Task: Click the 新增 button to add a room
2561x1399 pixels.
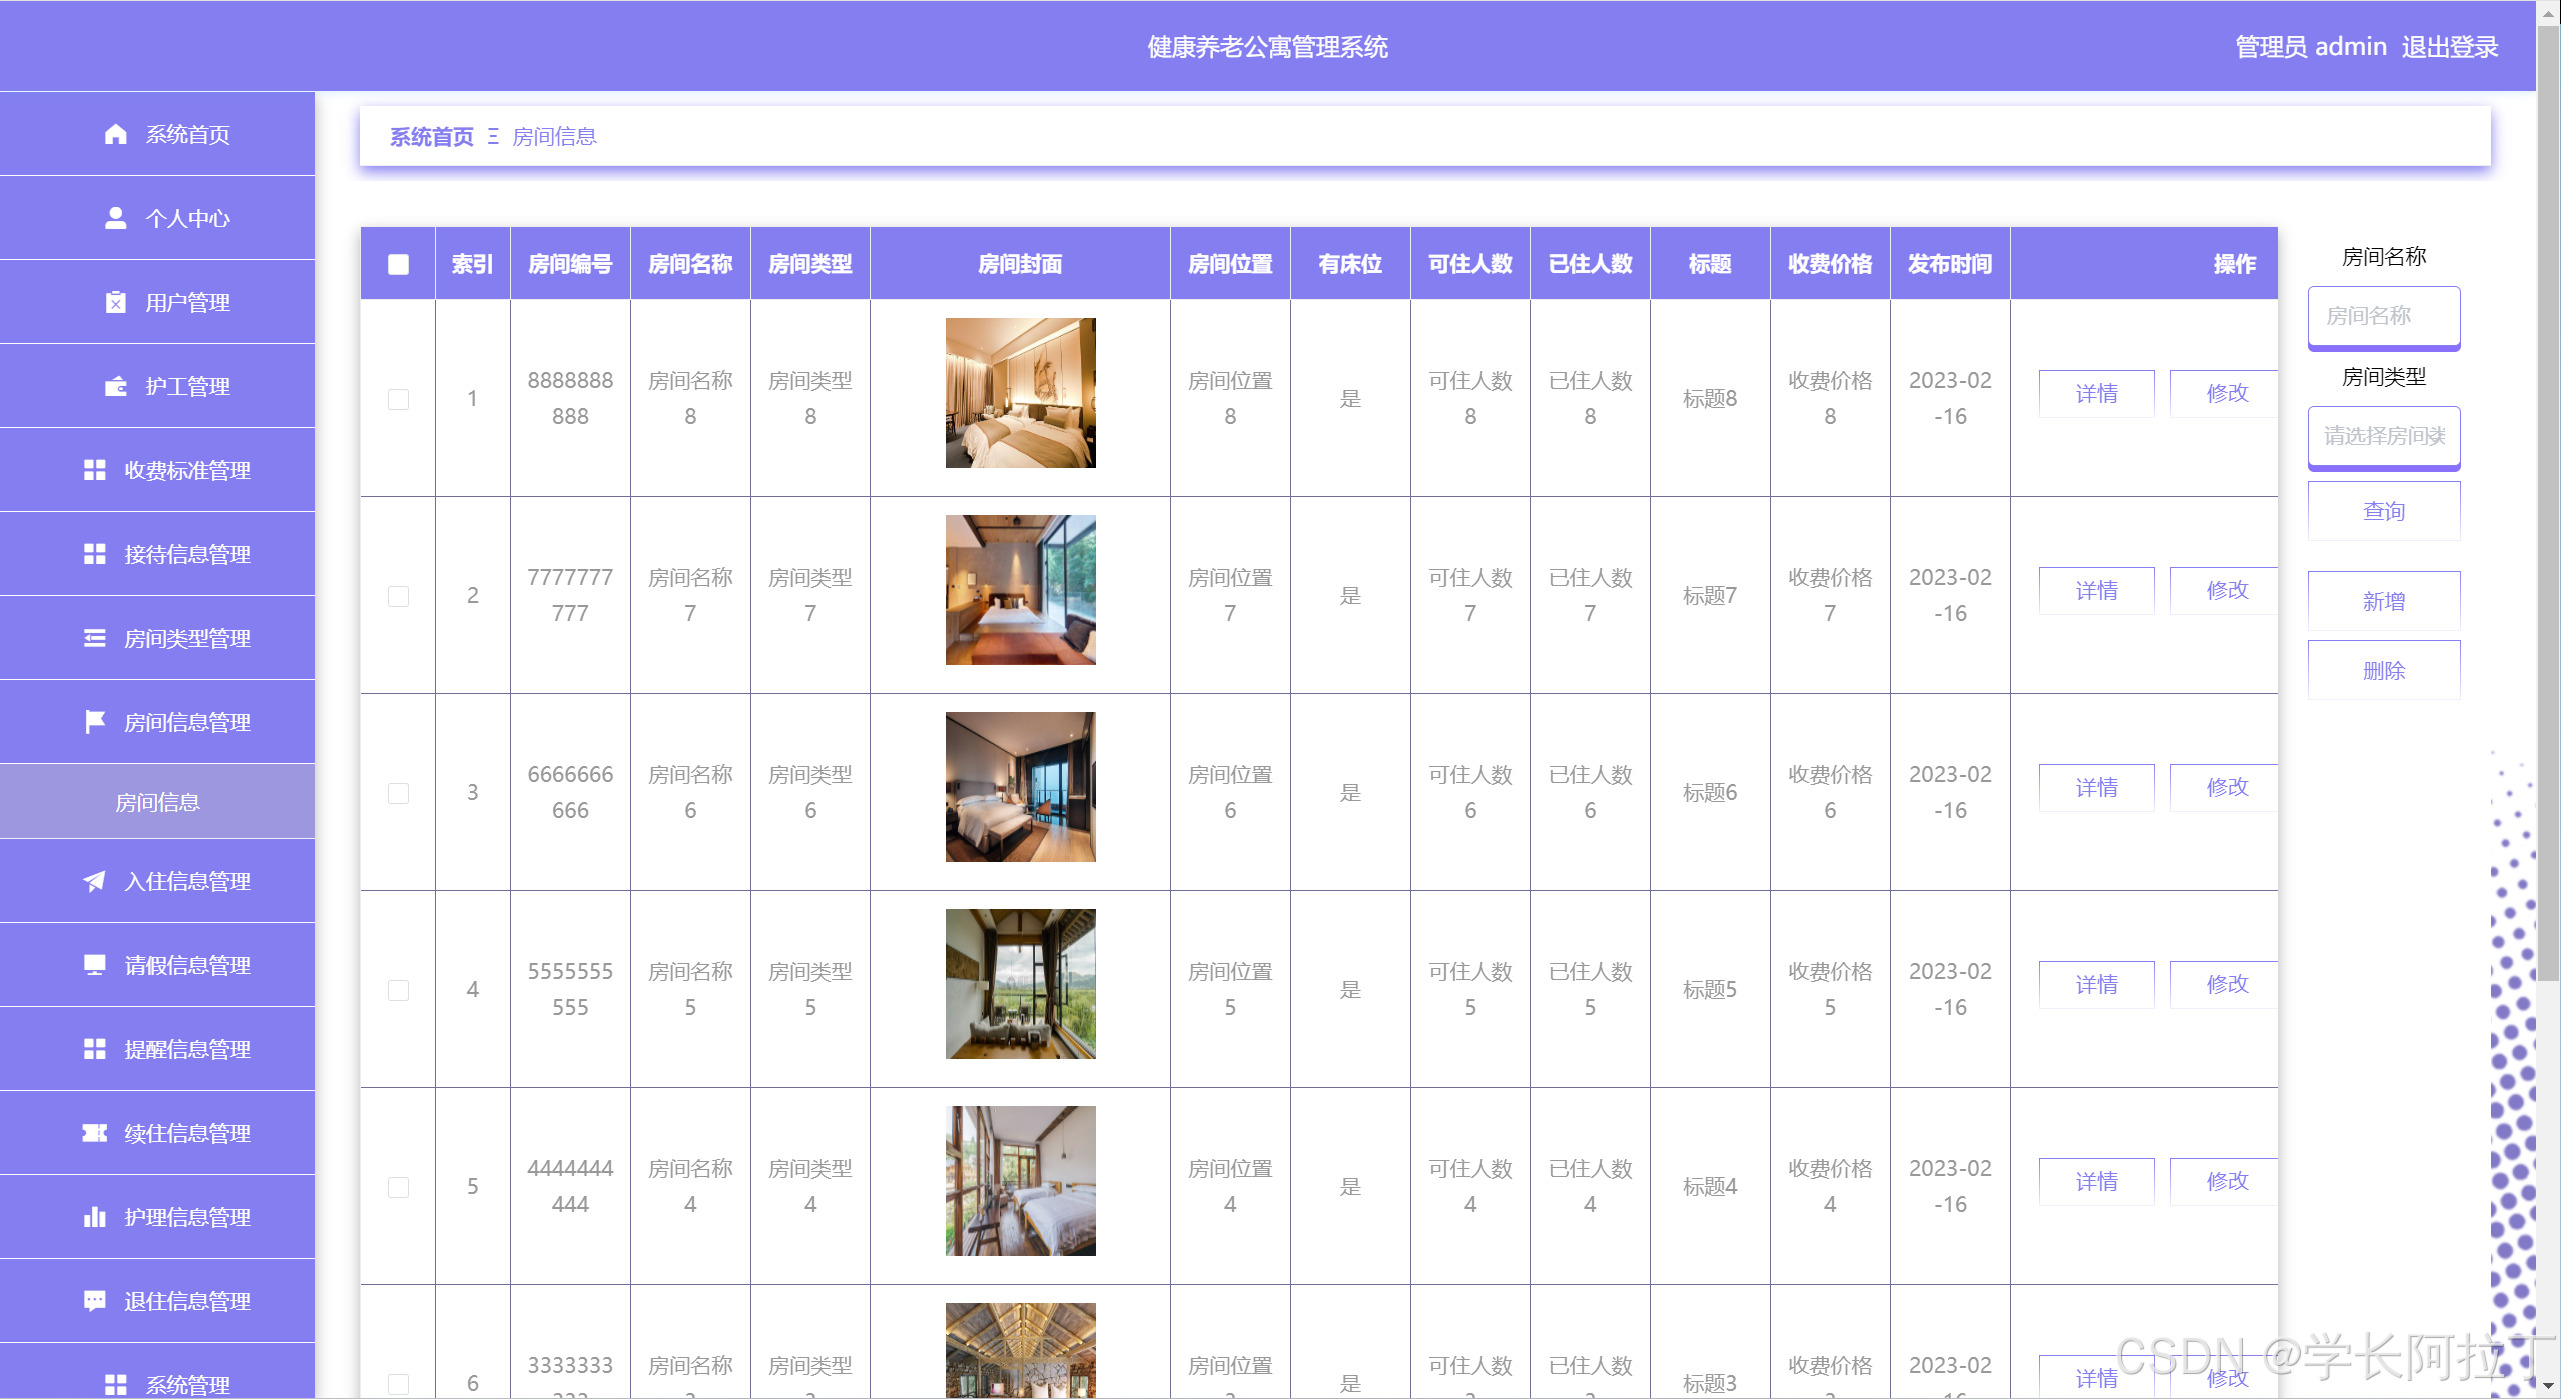Action: point(2383,600)
